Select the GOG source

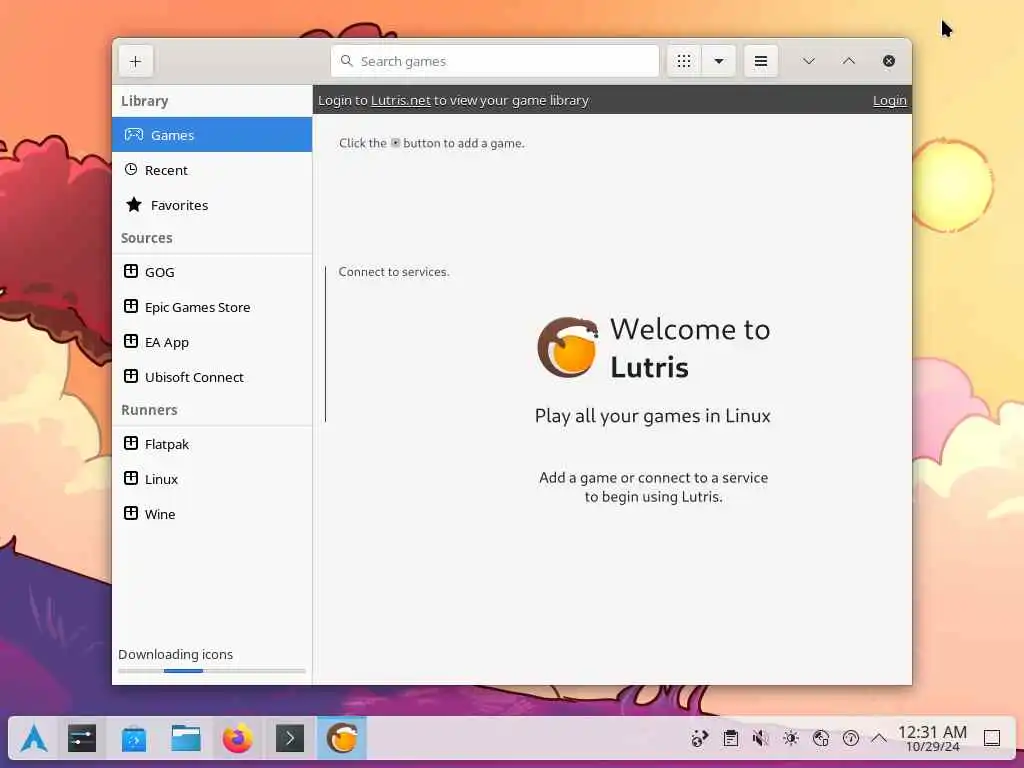212,272
